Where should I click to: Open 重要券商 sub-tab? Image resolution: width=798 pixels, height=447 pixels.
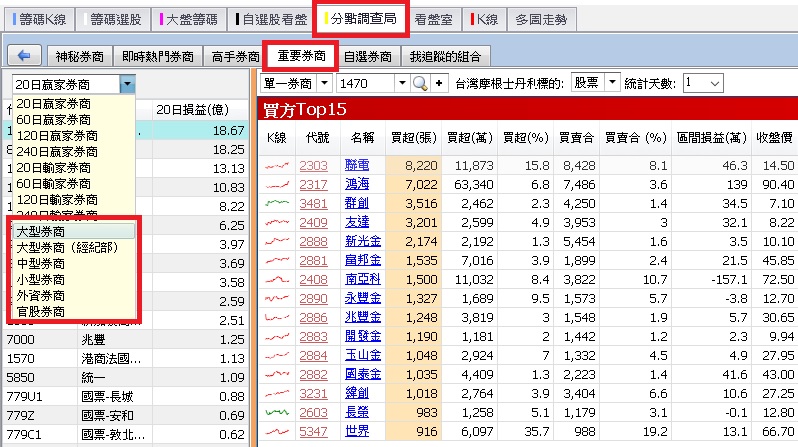pyautogui.click(x=301, y=55)
